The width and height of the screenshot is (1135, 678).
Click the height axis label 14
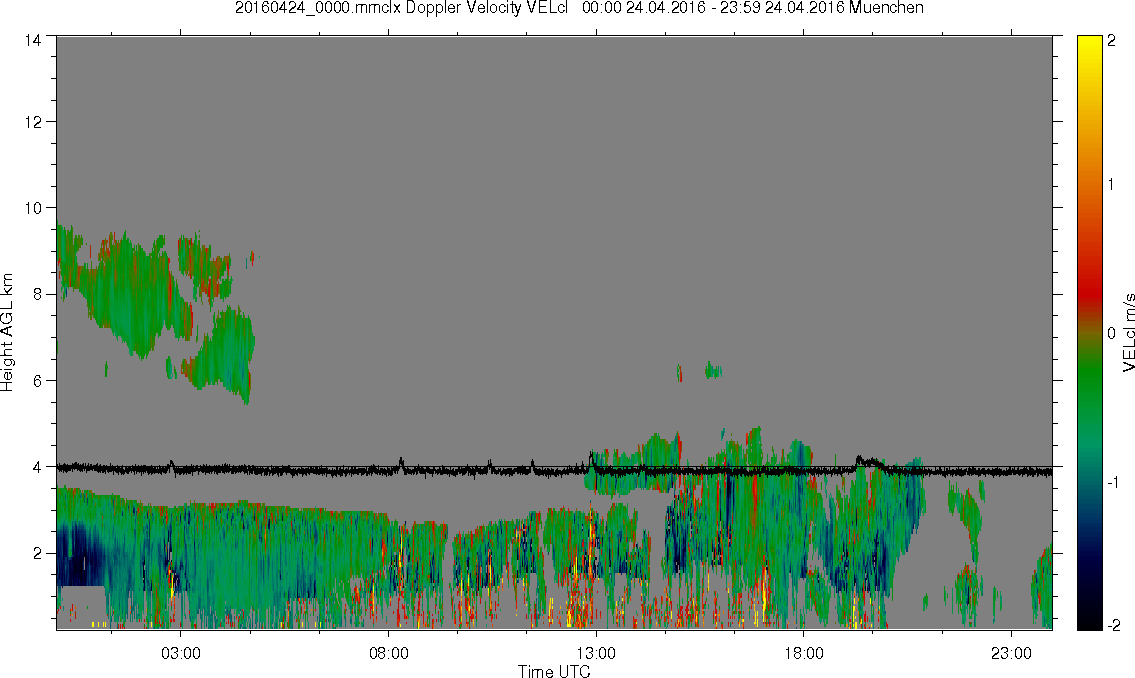33,41
